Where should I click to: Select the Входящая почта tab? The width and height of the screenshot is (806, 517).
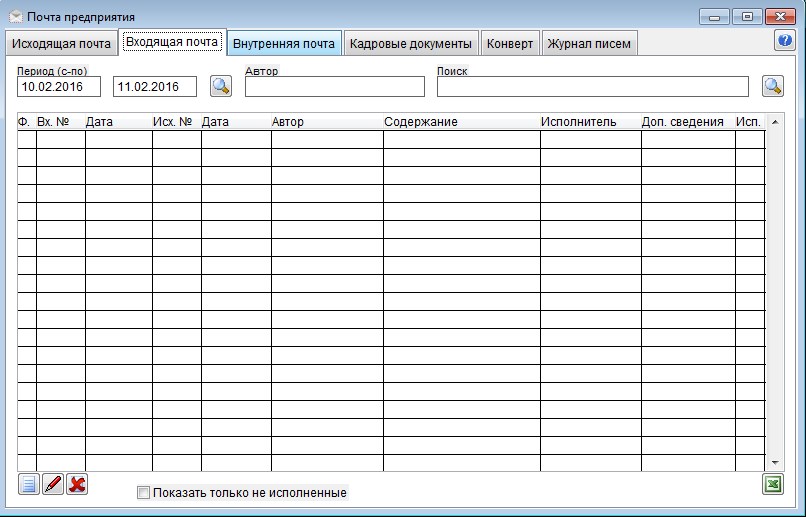tap(172, 42)
